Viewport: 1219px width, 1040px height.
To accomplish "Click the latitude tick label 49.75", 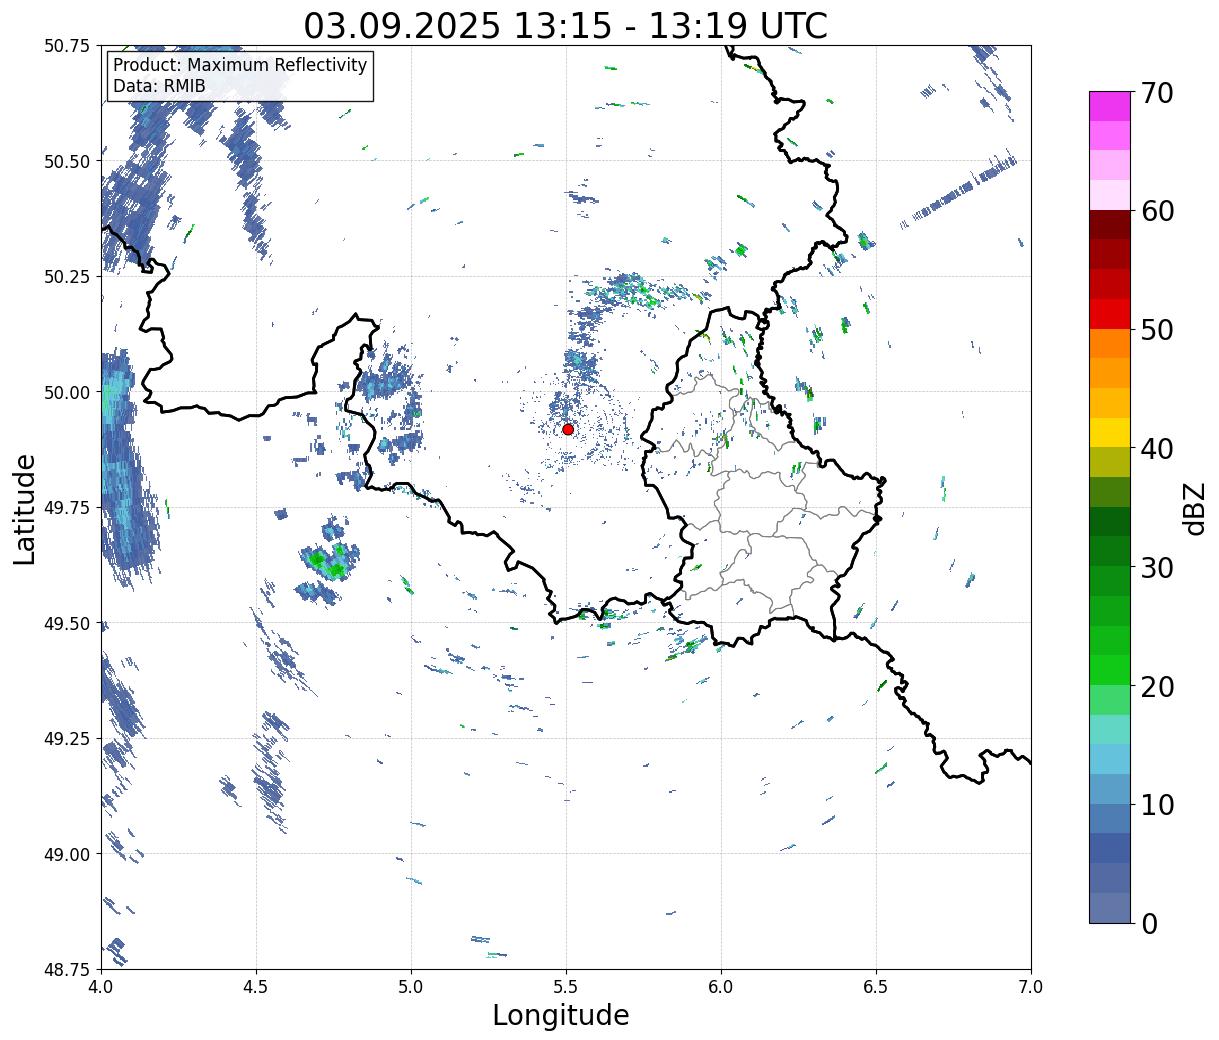I will 67,508.
